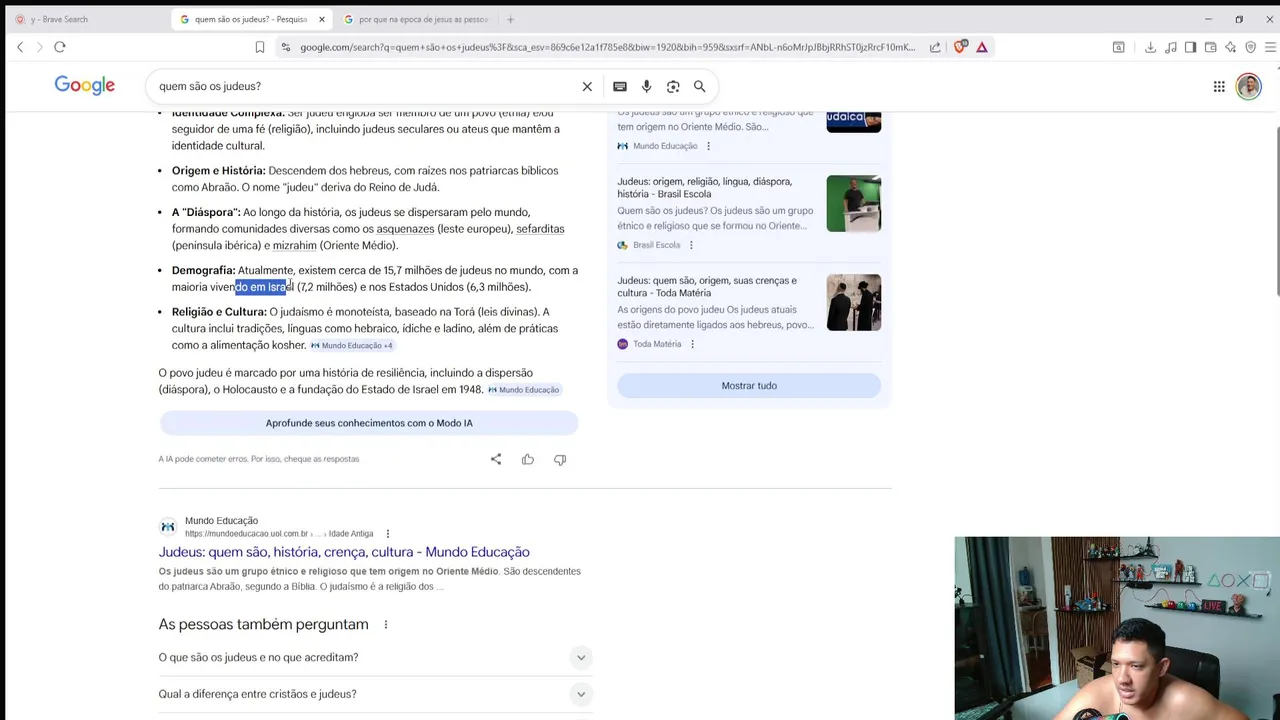Open the 'Mundo Educação +4' citation chip
1280x720 pixels.
352,345
